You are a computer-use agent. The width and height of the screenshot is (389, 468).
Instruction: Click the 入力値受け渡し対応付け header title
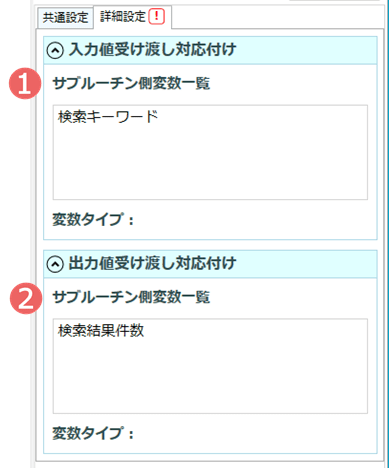(x=152, y=50)
